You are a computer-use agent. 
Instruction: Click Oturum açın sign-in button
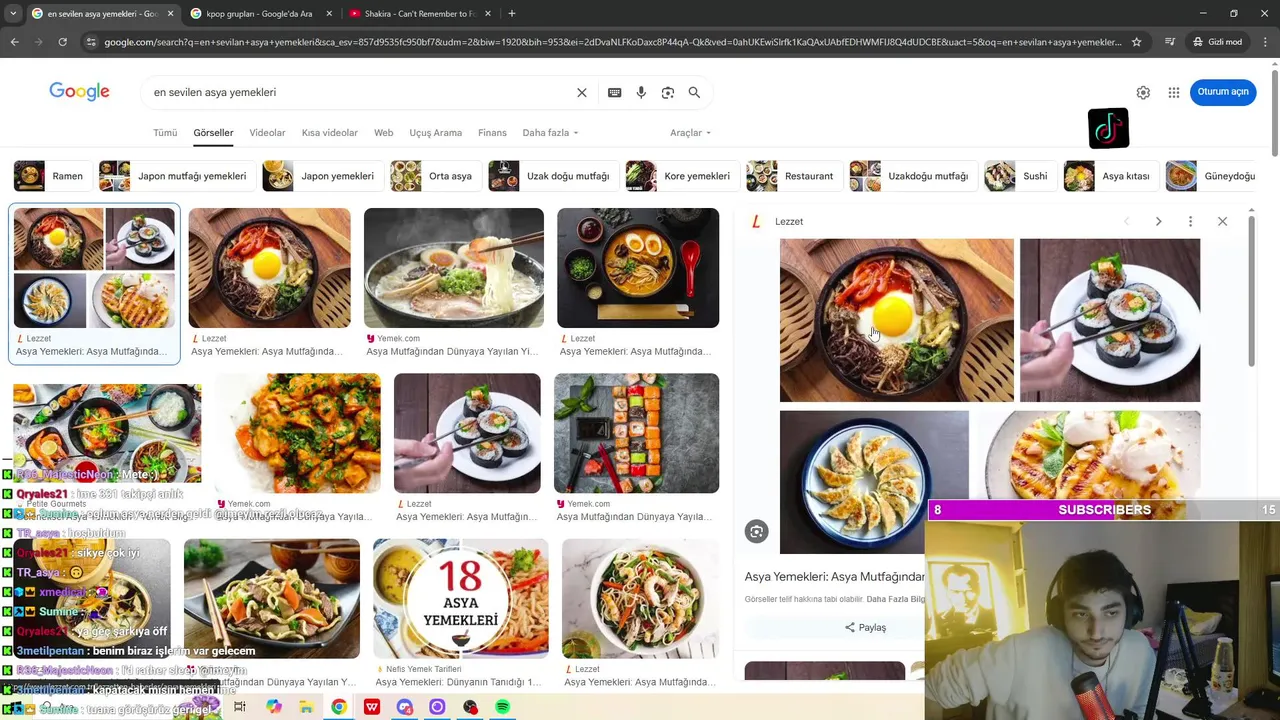point(1223,92)
